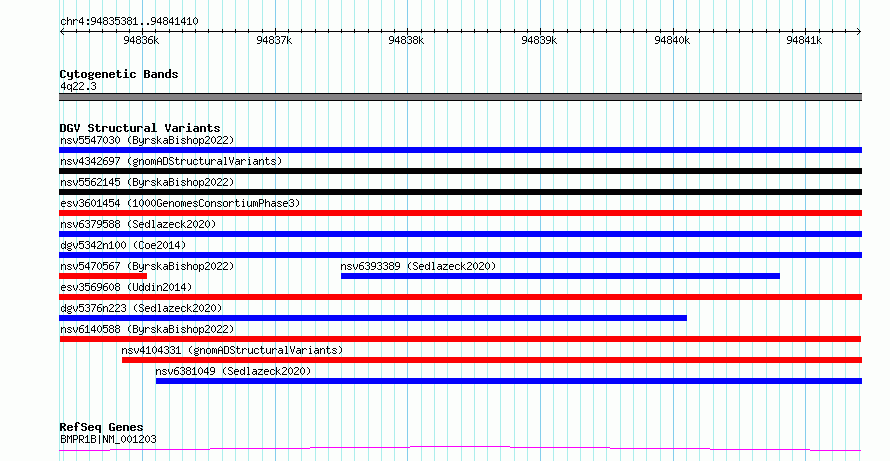Select the blue bar under dgv5342n100

pyautogui.click(x=460, y=255)
